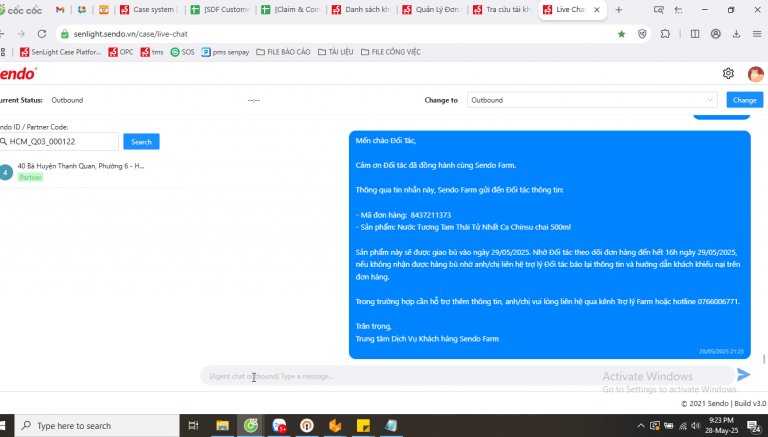Viewport: 768px width, 437px height.
Task: Open a new browser tab
Action: click(619, 10)
